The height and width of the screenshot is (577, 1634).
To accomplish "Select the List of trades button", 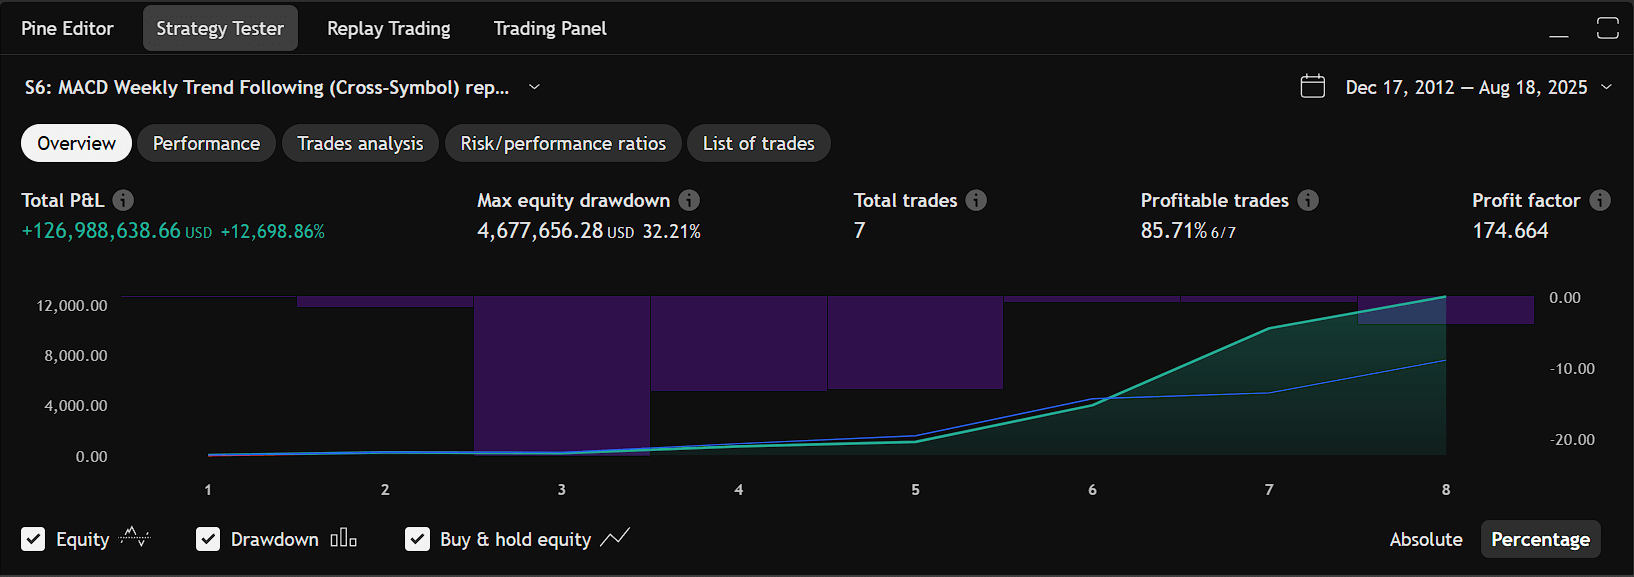I will tap(759, 143).
